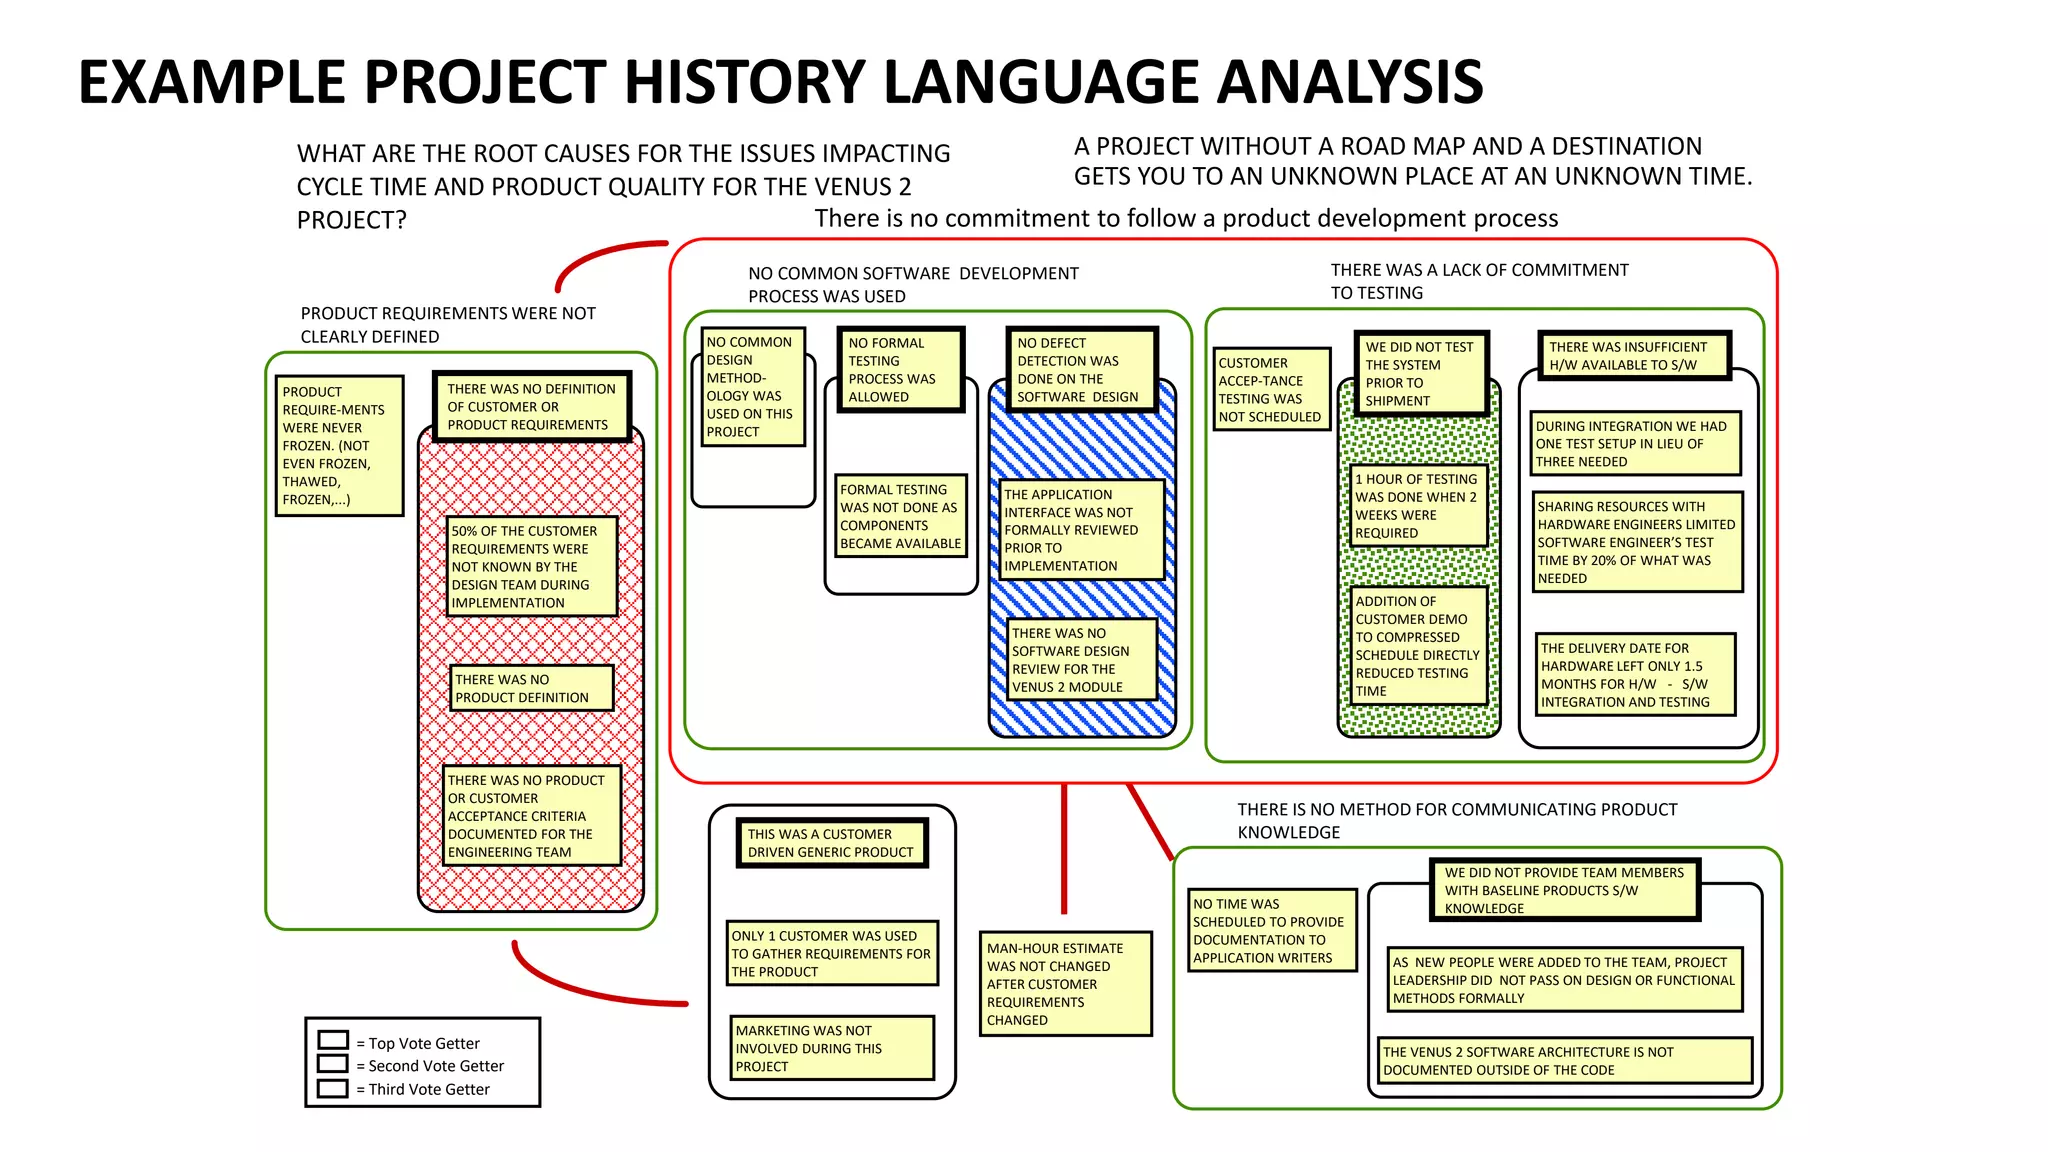Click note 'We did not provide team members with baseline products S/W knowledge'
Viewport: 2048px width, 1152px height.
pos(1566,890)
